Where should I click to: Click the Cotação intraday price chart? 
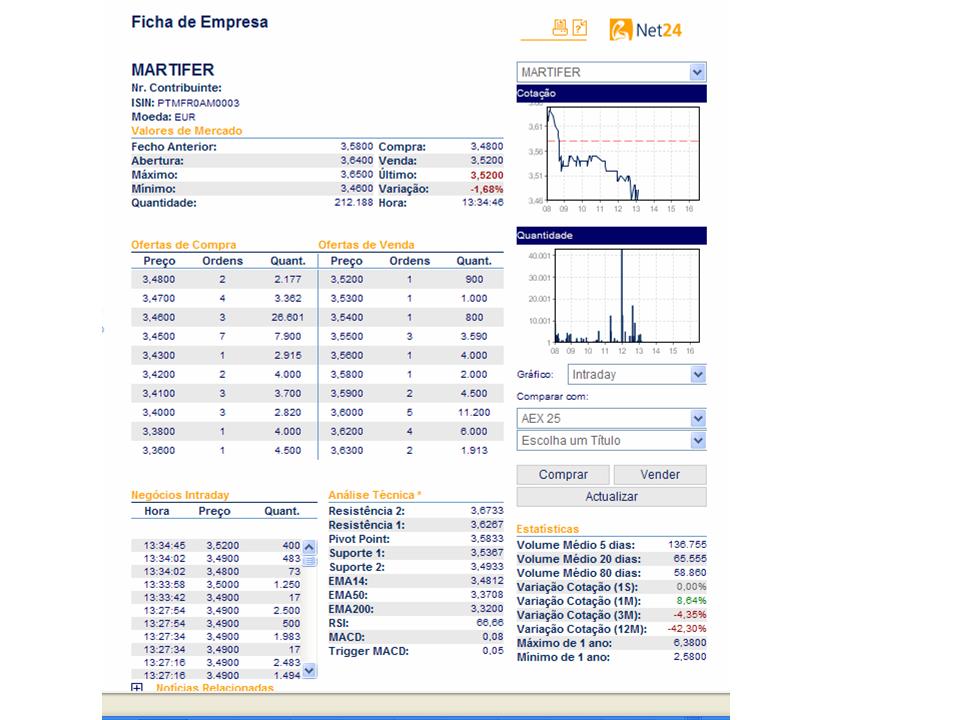pyautogui.click(x=623, y=154)
